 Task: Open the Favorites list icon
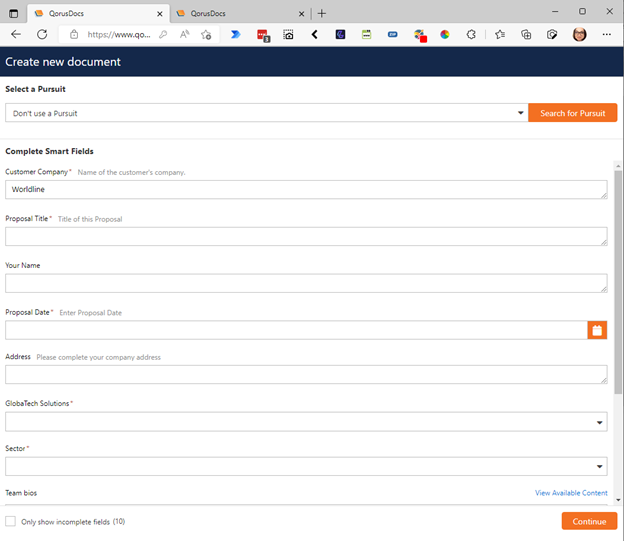click(x=500, y=35)
